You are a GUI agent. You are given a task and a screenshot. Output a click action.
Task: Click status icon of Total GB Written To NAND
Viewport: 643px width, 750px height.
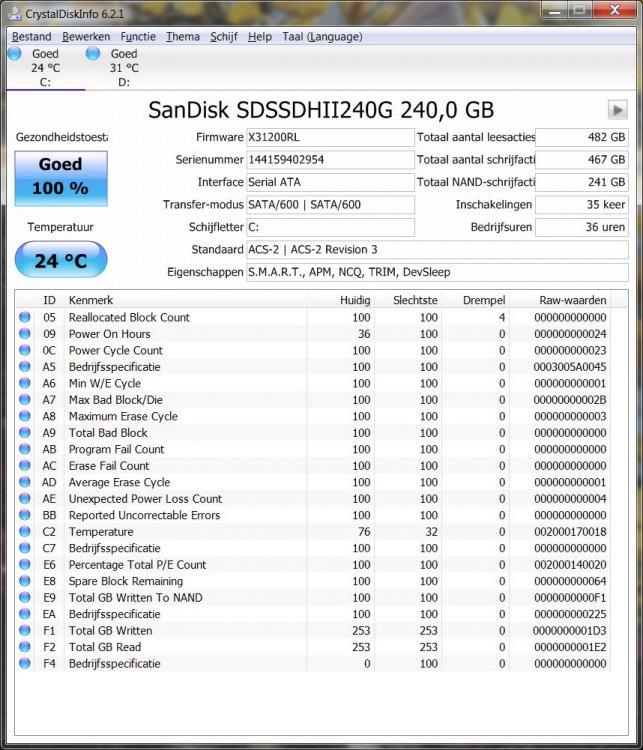(x=24, y=597)
